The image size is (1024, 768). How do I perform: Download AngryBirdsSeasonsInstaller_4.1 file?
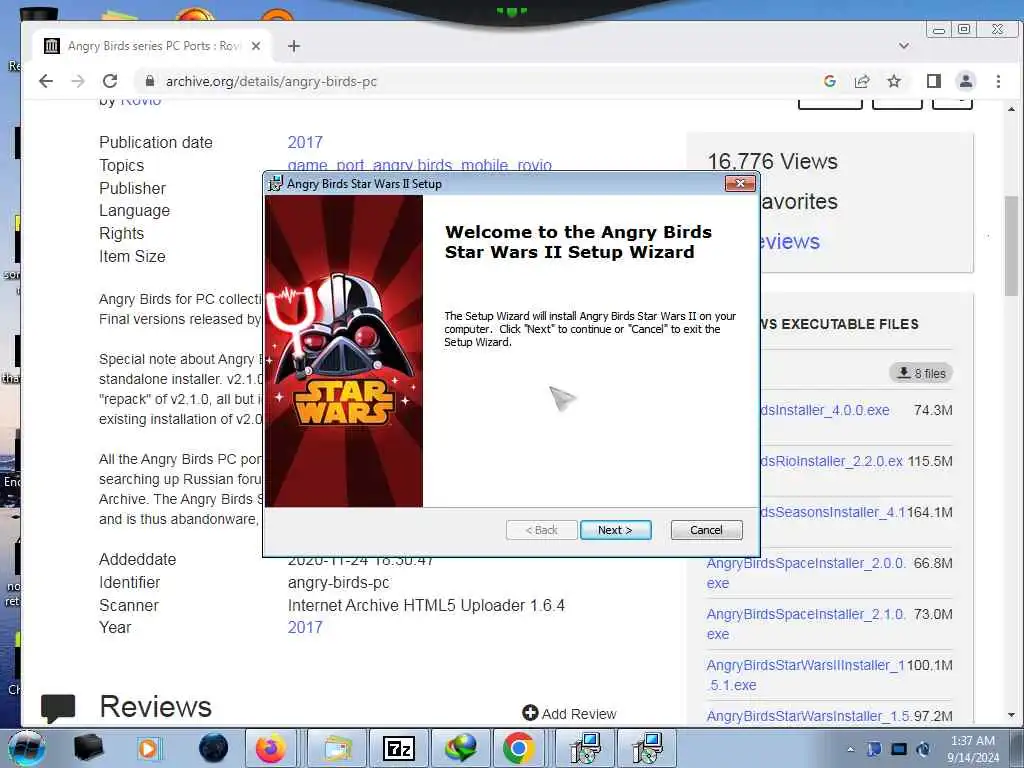pyautogui.click(x=832, y=512)
